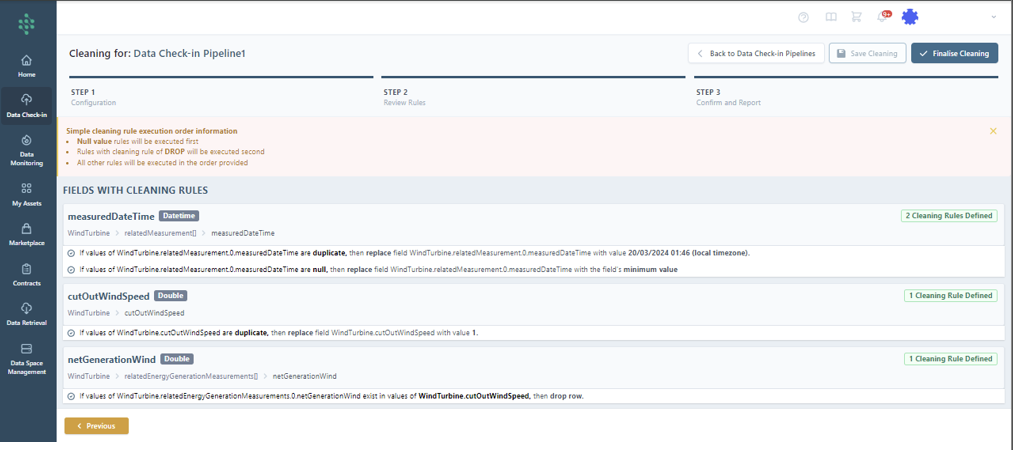
Task: Go to My Assets section
Action: click(x=27, y=194)
